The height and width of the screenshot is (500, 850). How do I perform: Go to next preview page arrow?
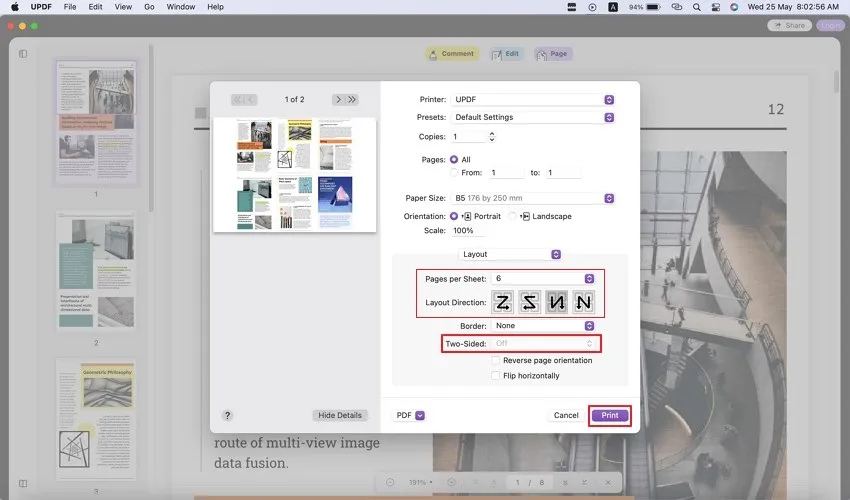[338, 99]
